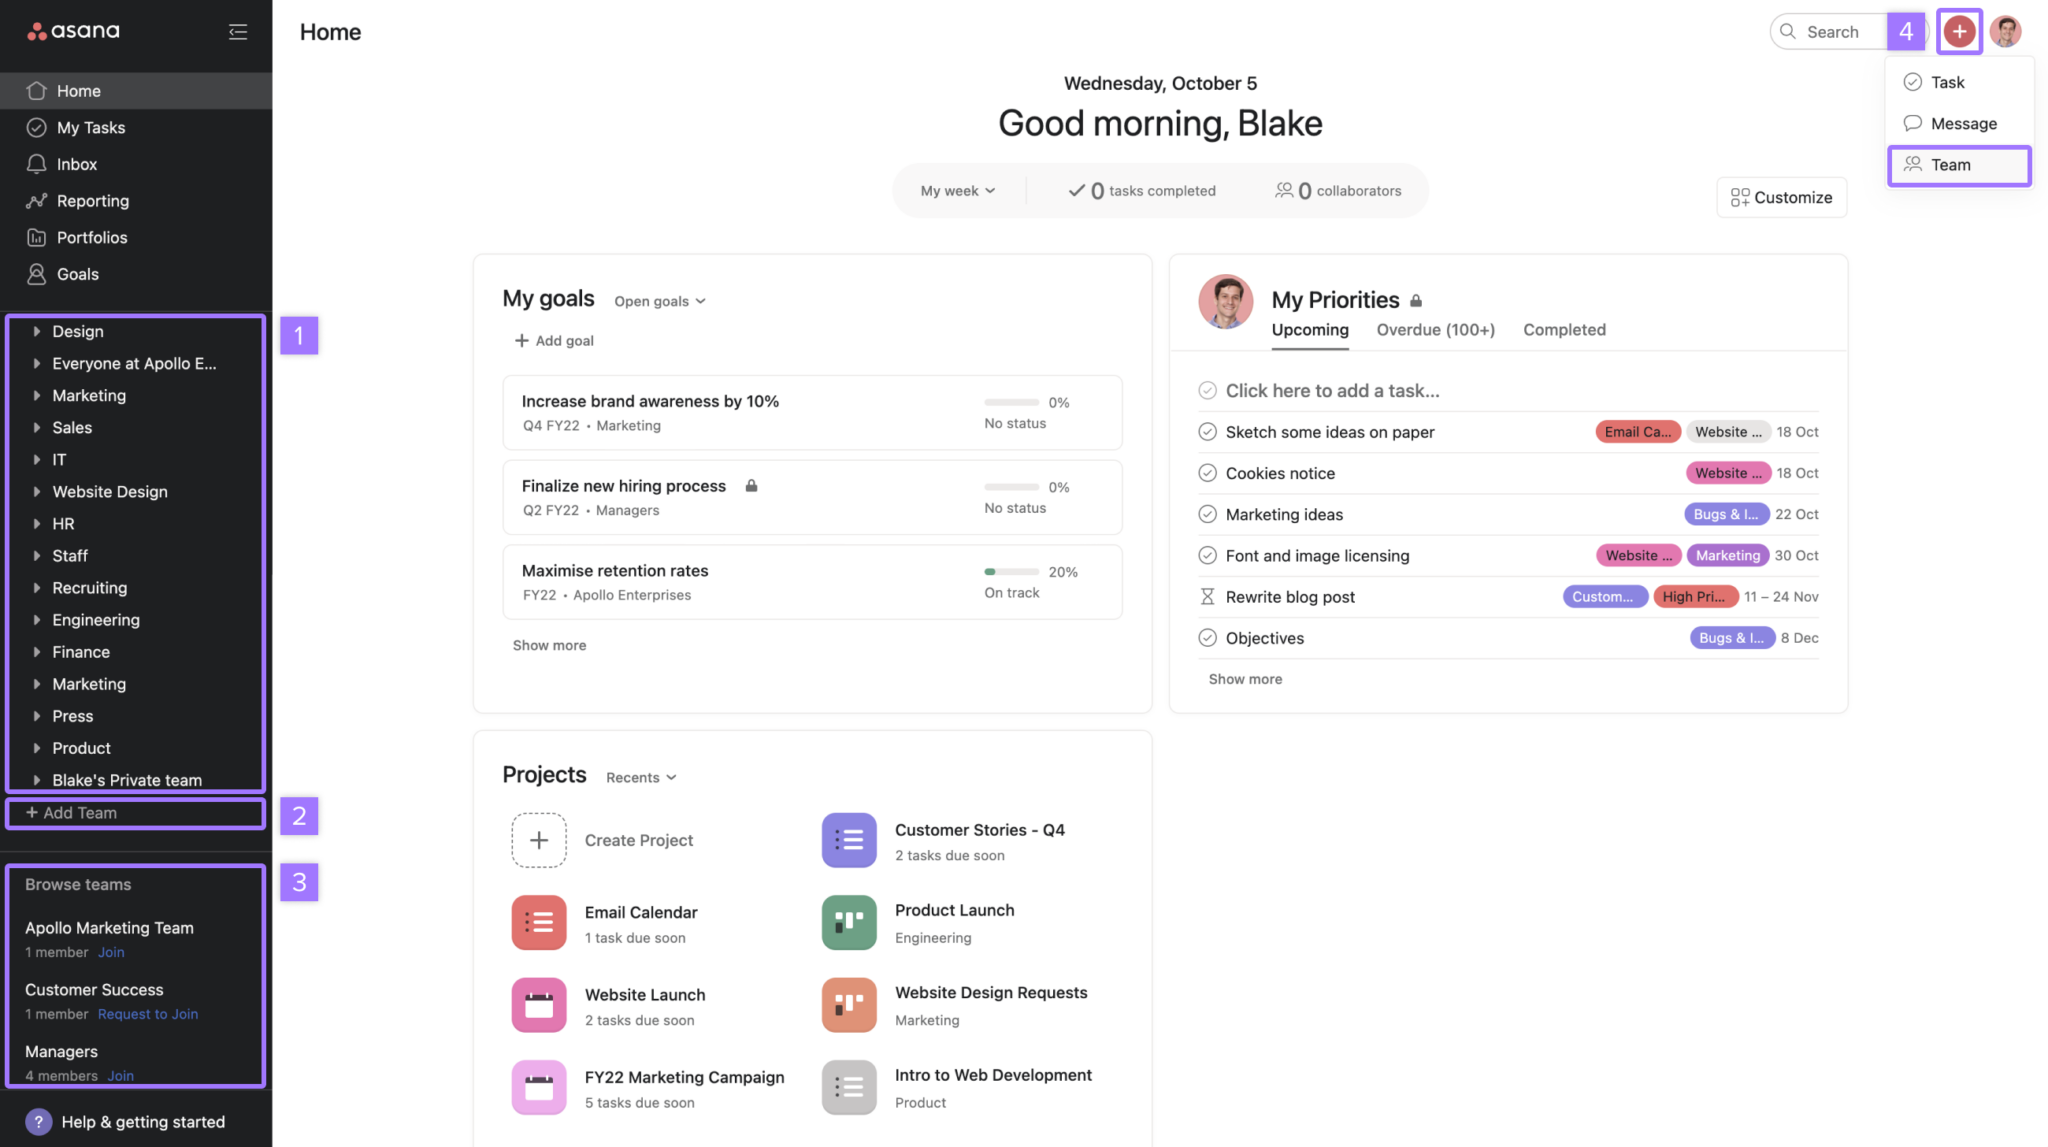This screenshot has height=1147, width=2048.
Task: Mark 'Cookies notice' as complete
Action: tap(1206, 472)
